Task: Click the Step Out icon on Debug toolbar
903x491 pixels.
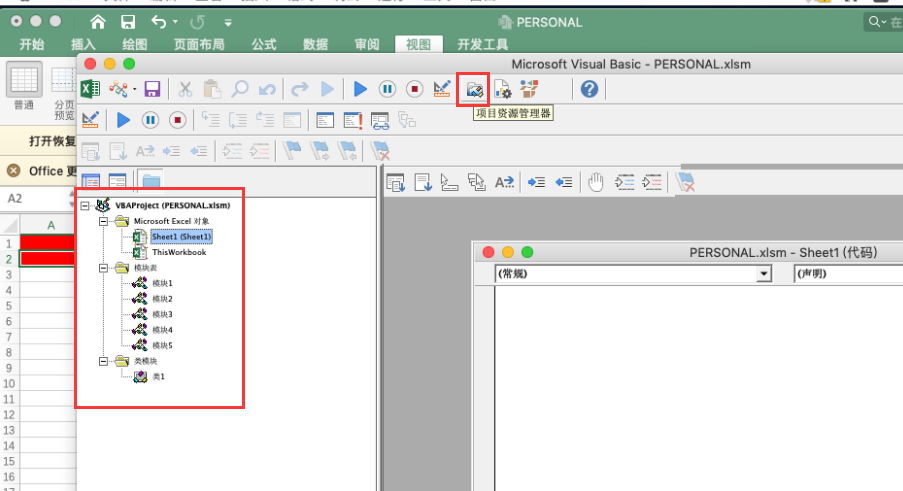Action: coord(265,120)
